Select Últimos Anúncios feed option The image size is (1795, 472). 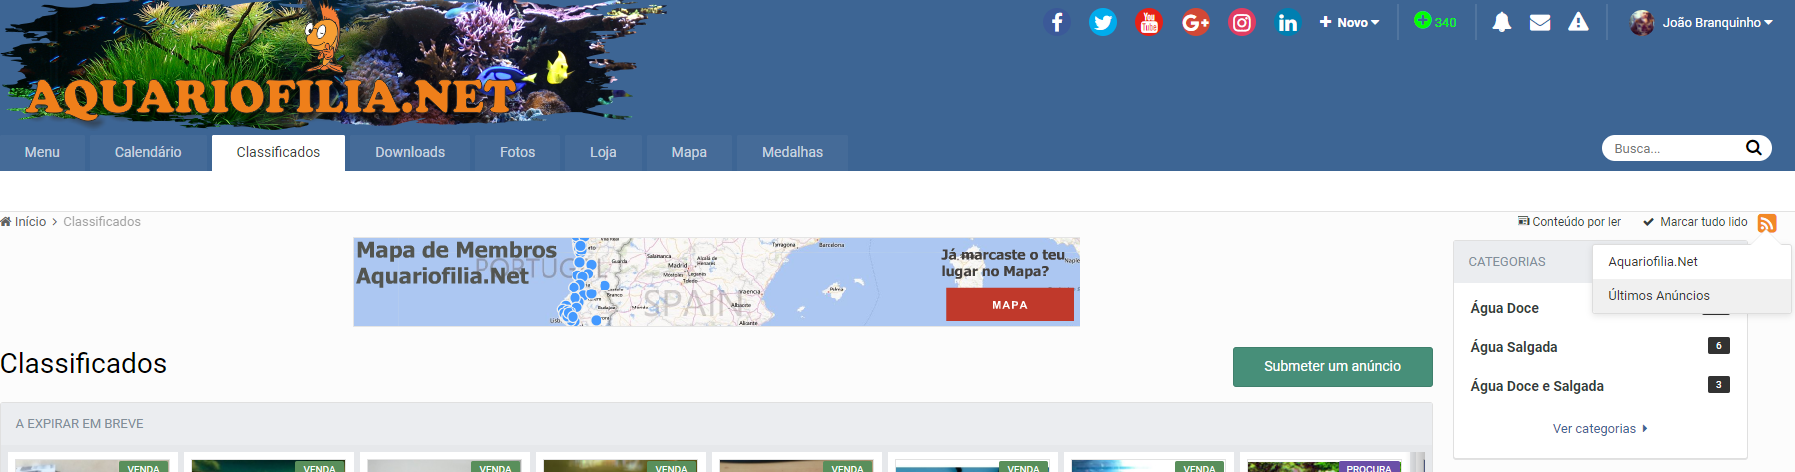click(1658, 295)
